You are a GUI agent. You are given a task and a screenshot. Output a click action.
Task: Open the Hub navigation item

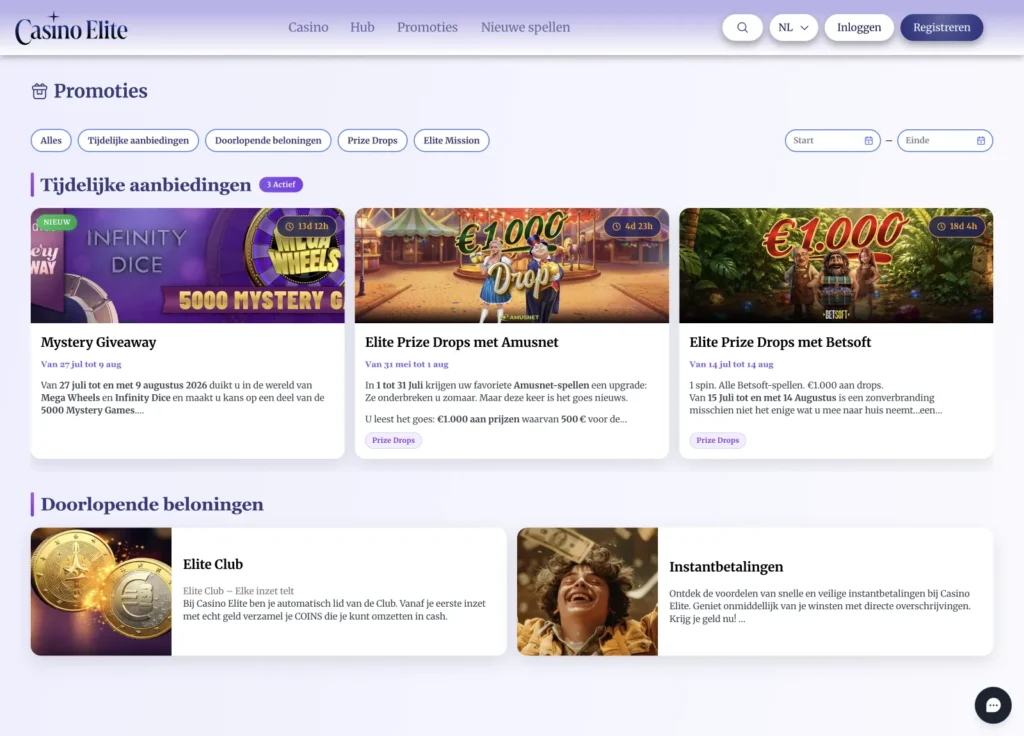coord(362,27)
